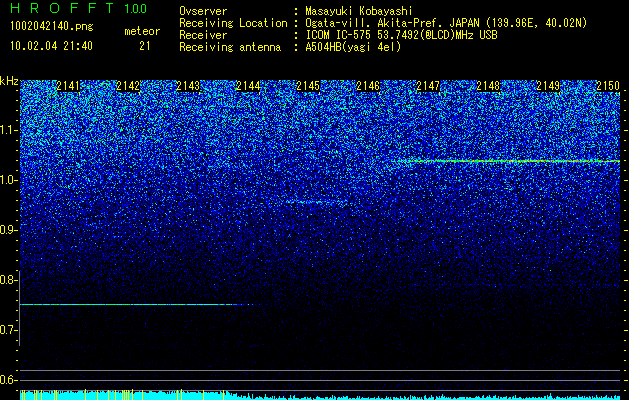Click the 2147 time marker
Screen dimensions: 629x400
pyautogui.click(x=428, y=86)
